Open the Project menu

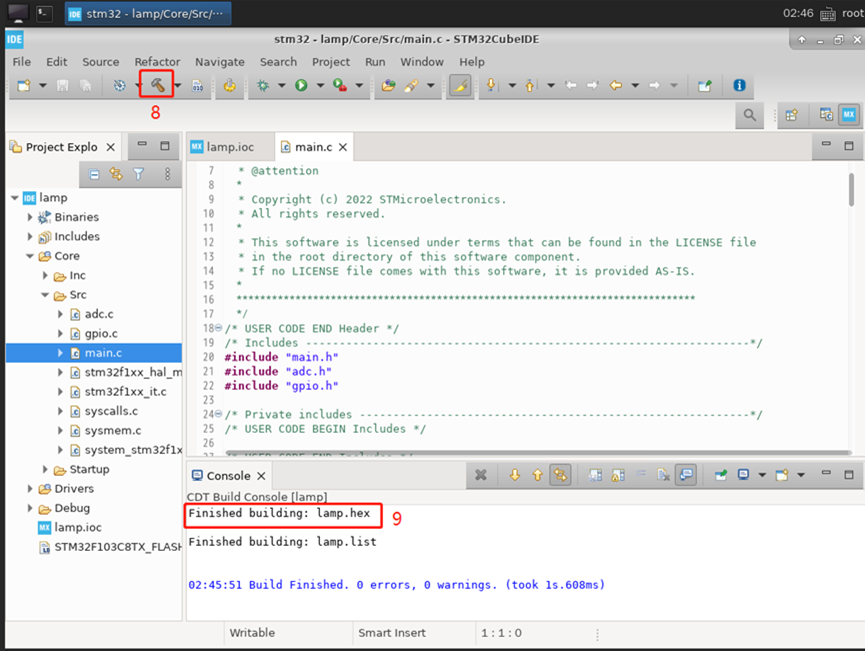point(331,62)
